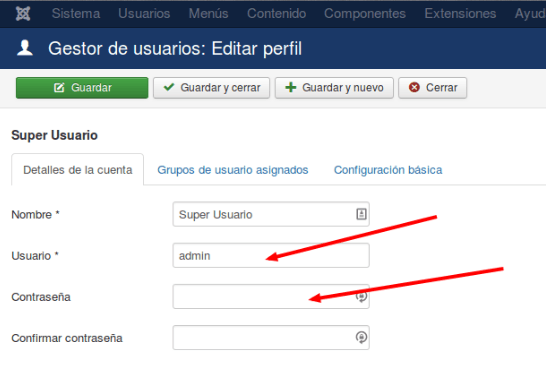The width and height of the screenshot is (546, 366).
Task: Click Guardar y cerrar button
Action: tap(212, 88)
